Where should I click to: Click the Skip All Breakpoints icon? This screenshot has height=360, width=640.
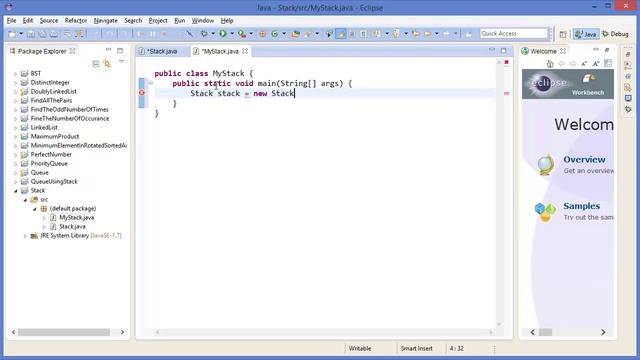(189, 34)
